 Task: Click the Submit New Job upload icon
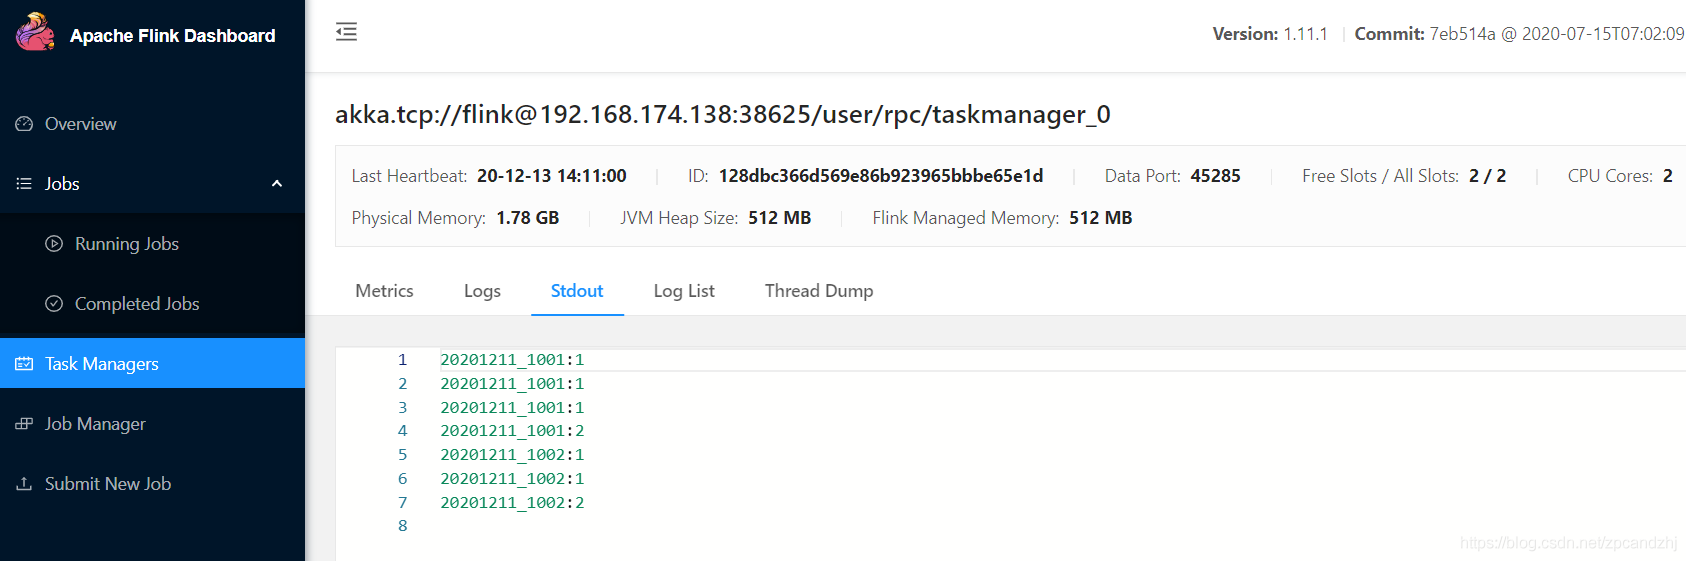pyautogui.click(x=24, y=484)
